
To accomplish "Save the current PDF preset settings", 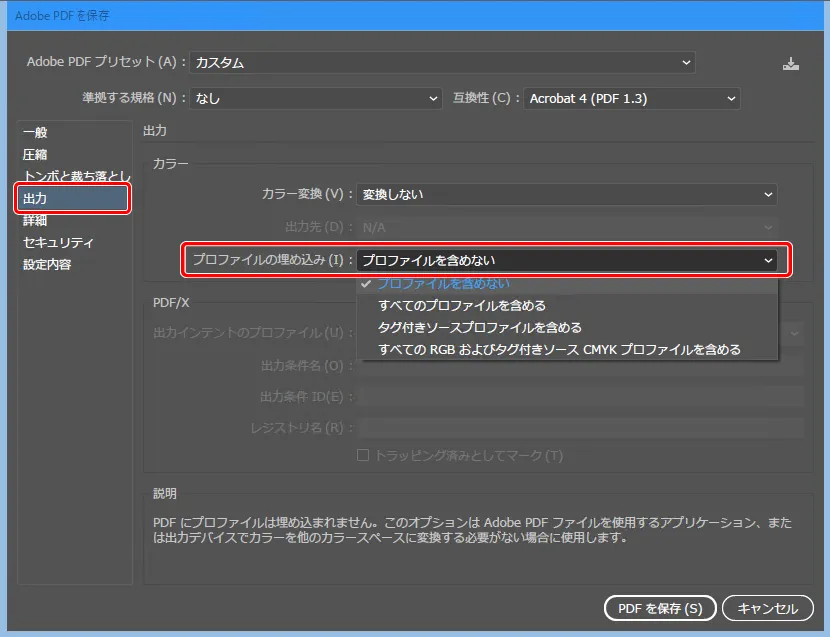I will click(x=790, y=62).
